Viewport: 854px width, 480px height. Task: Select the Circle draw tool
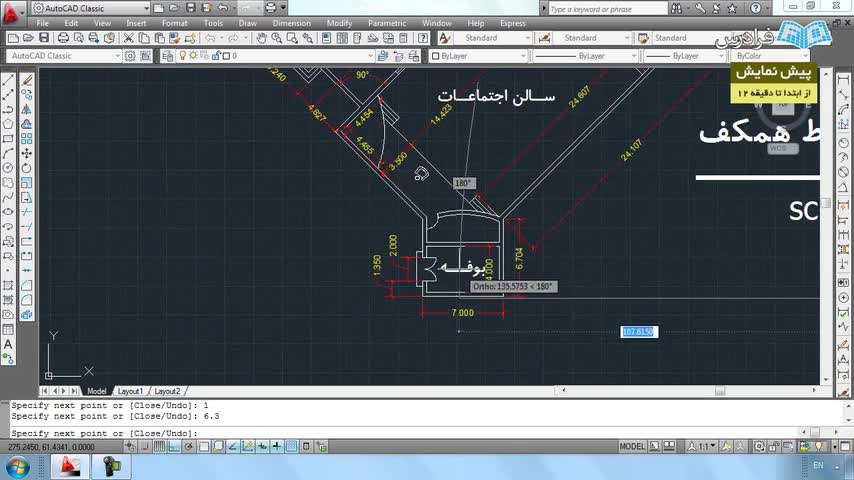click(x=8, y=168)
